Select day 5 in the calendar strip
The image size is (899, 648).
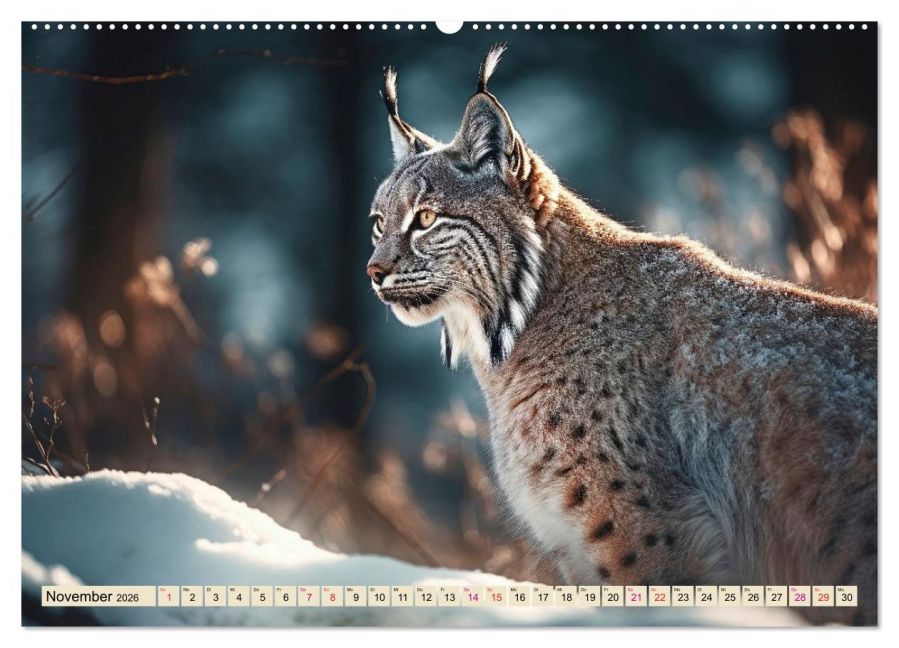(262, 596)
